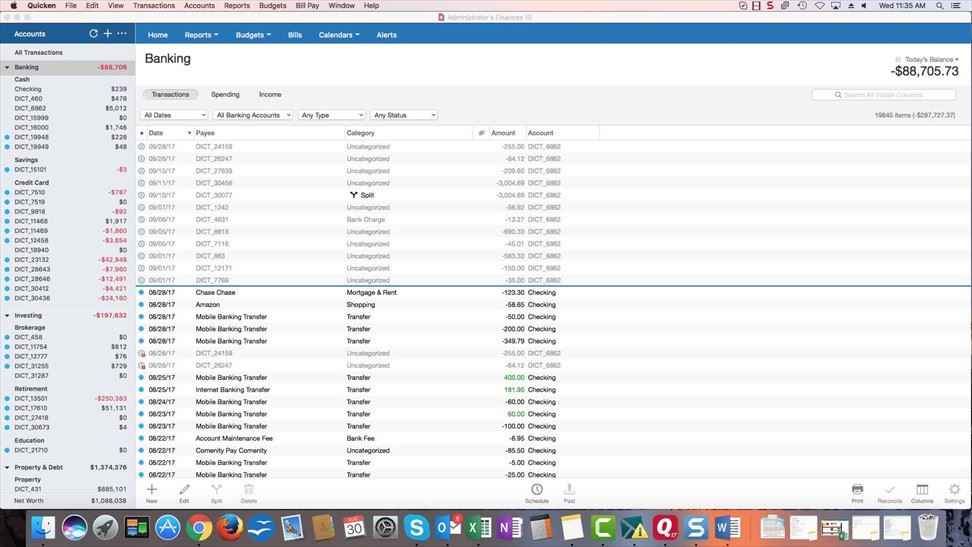
Task: Click the Settings gear in bottom toolbar
Action: pos(954,490)
